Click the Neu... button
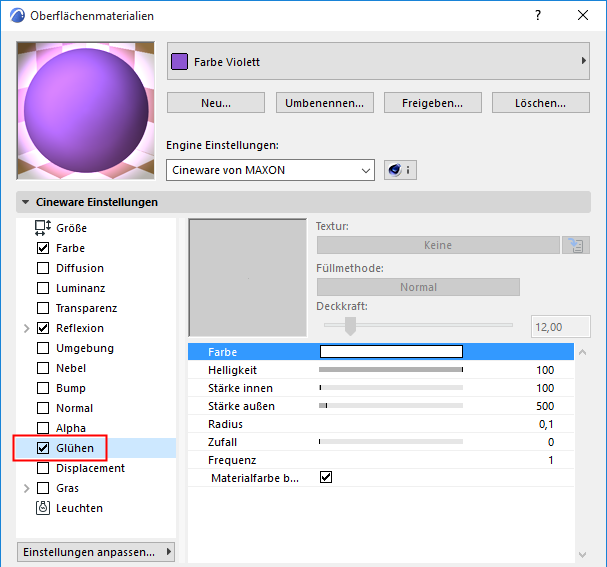This screenshot has width=607, height=567. click(x=216, y=103)
